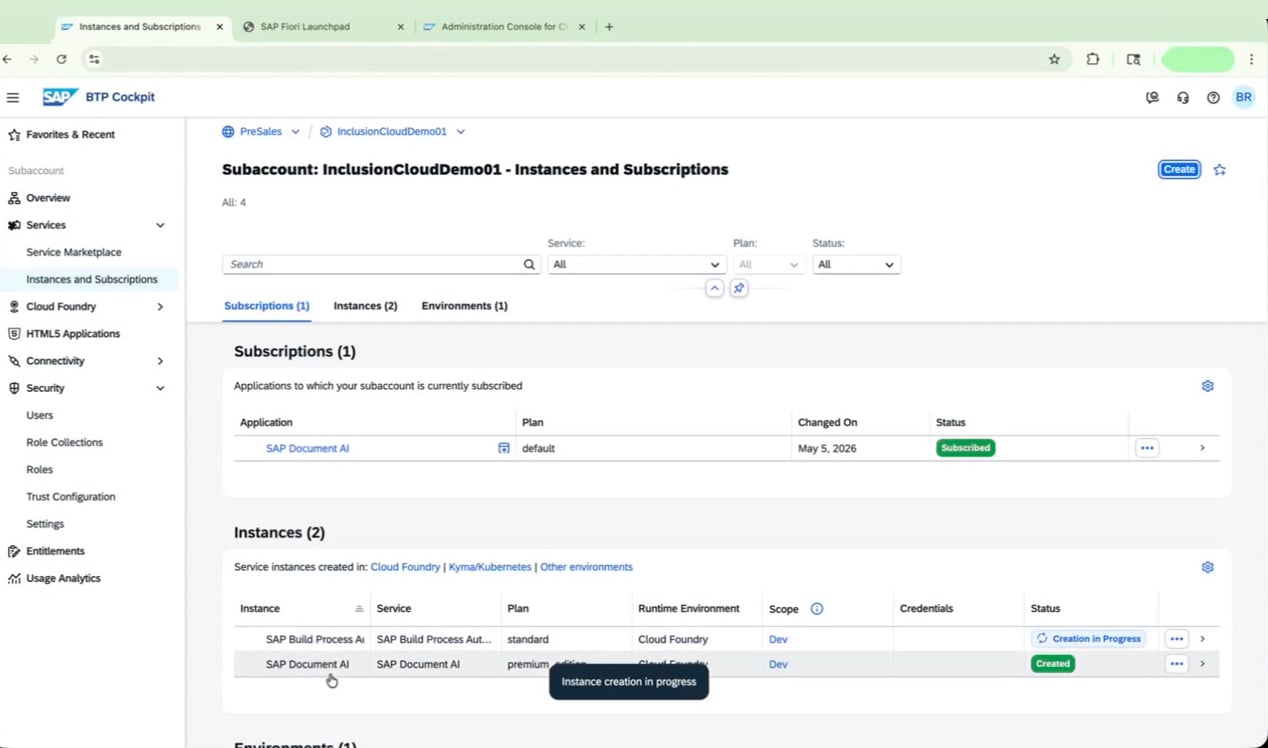Filter instances by Kyma/Kubernetes link
1268x748 pixels.
(490, 567)
